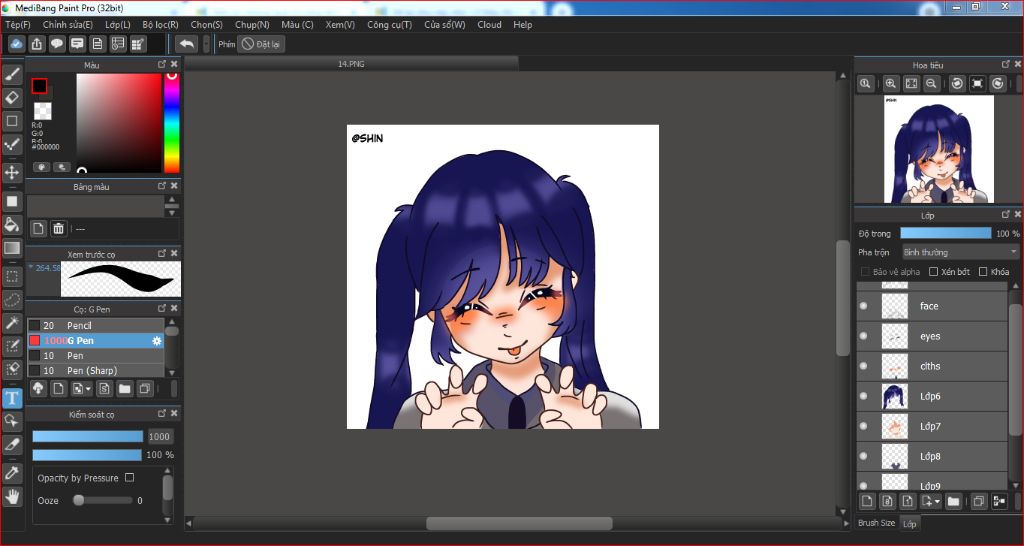Hide the clths layer
Image resolution: width=1024 pixels, height=546 pixels.
pos(864,366)
